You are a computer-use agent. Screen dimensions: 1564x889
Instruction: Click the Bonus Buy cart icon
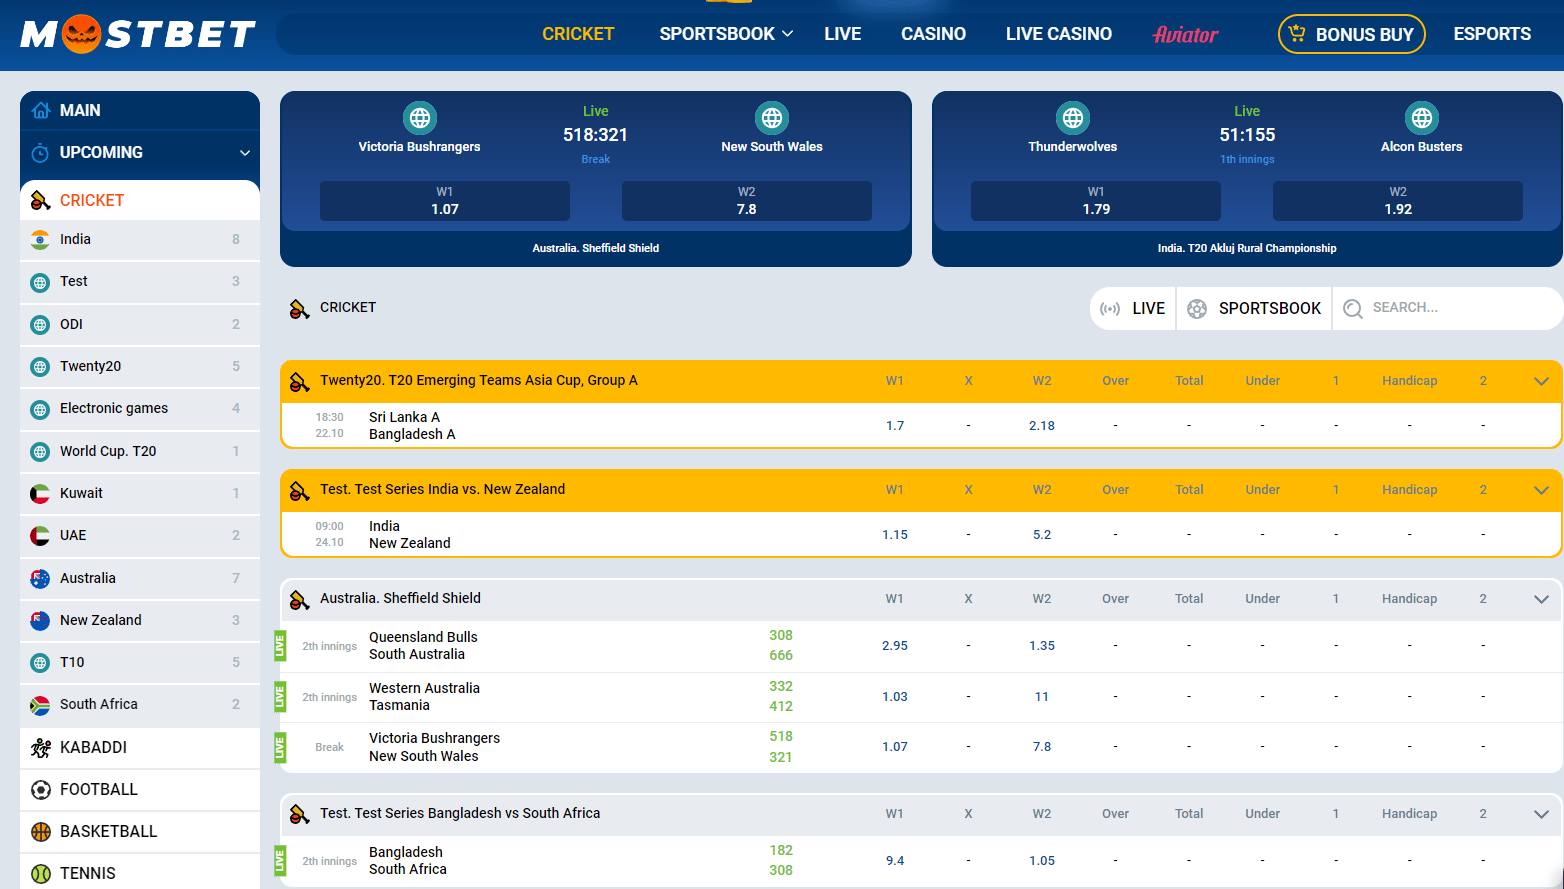coord(1297,34)
